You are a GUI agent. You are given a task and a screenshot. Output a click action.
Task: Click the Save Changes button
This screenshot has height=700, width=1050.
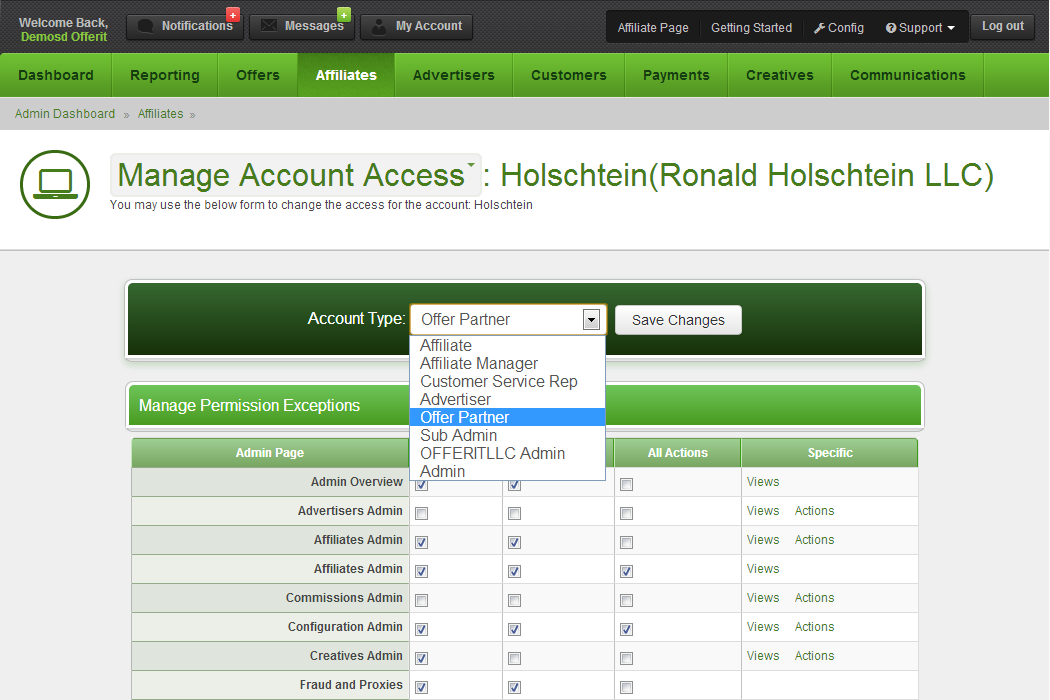tap(678, 320)
